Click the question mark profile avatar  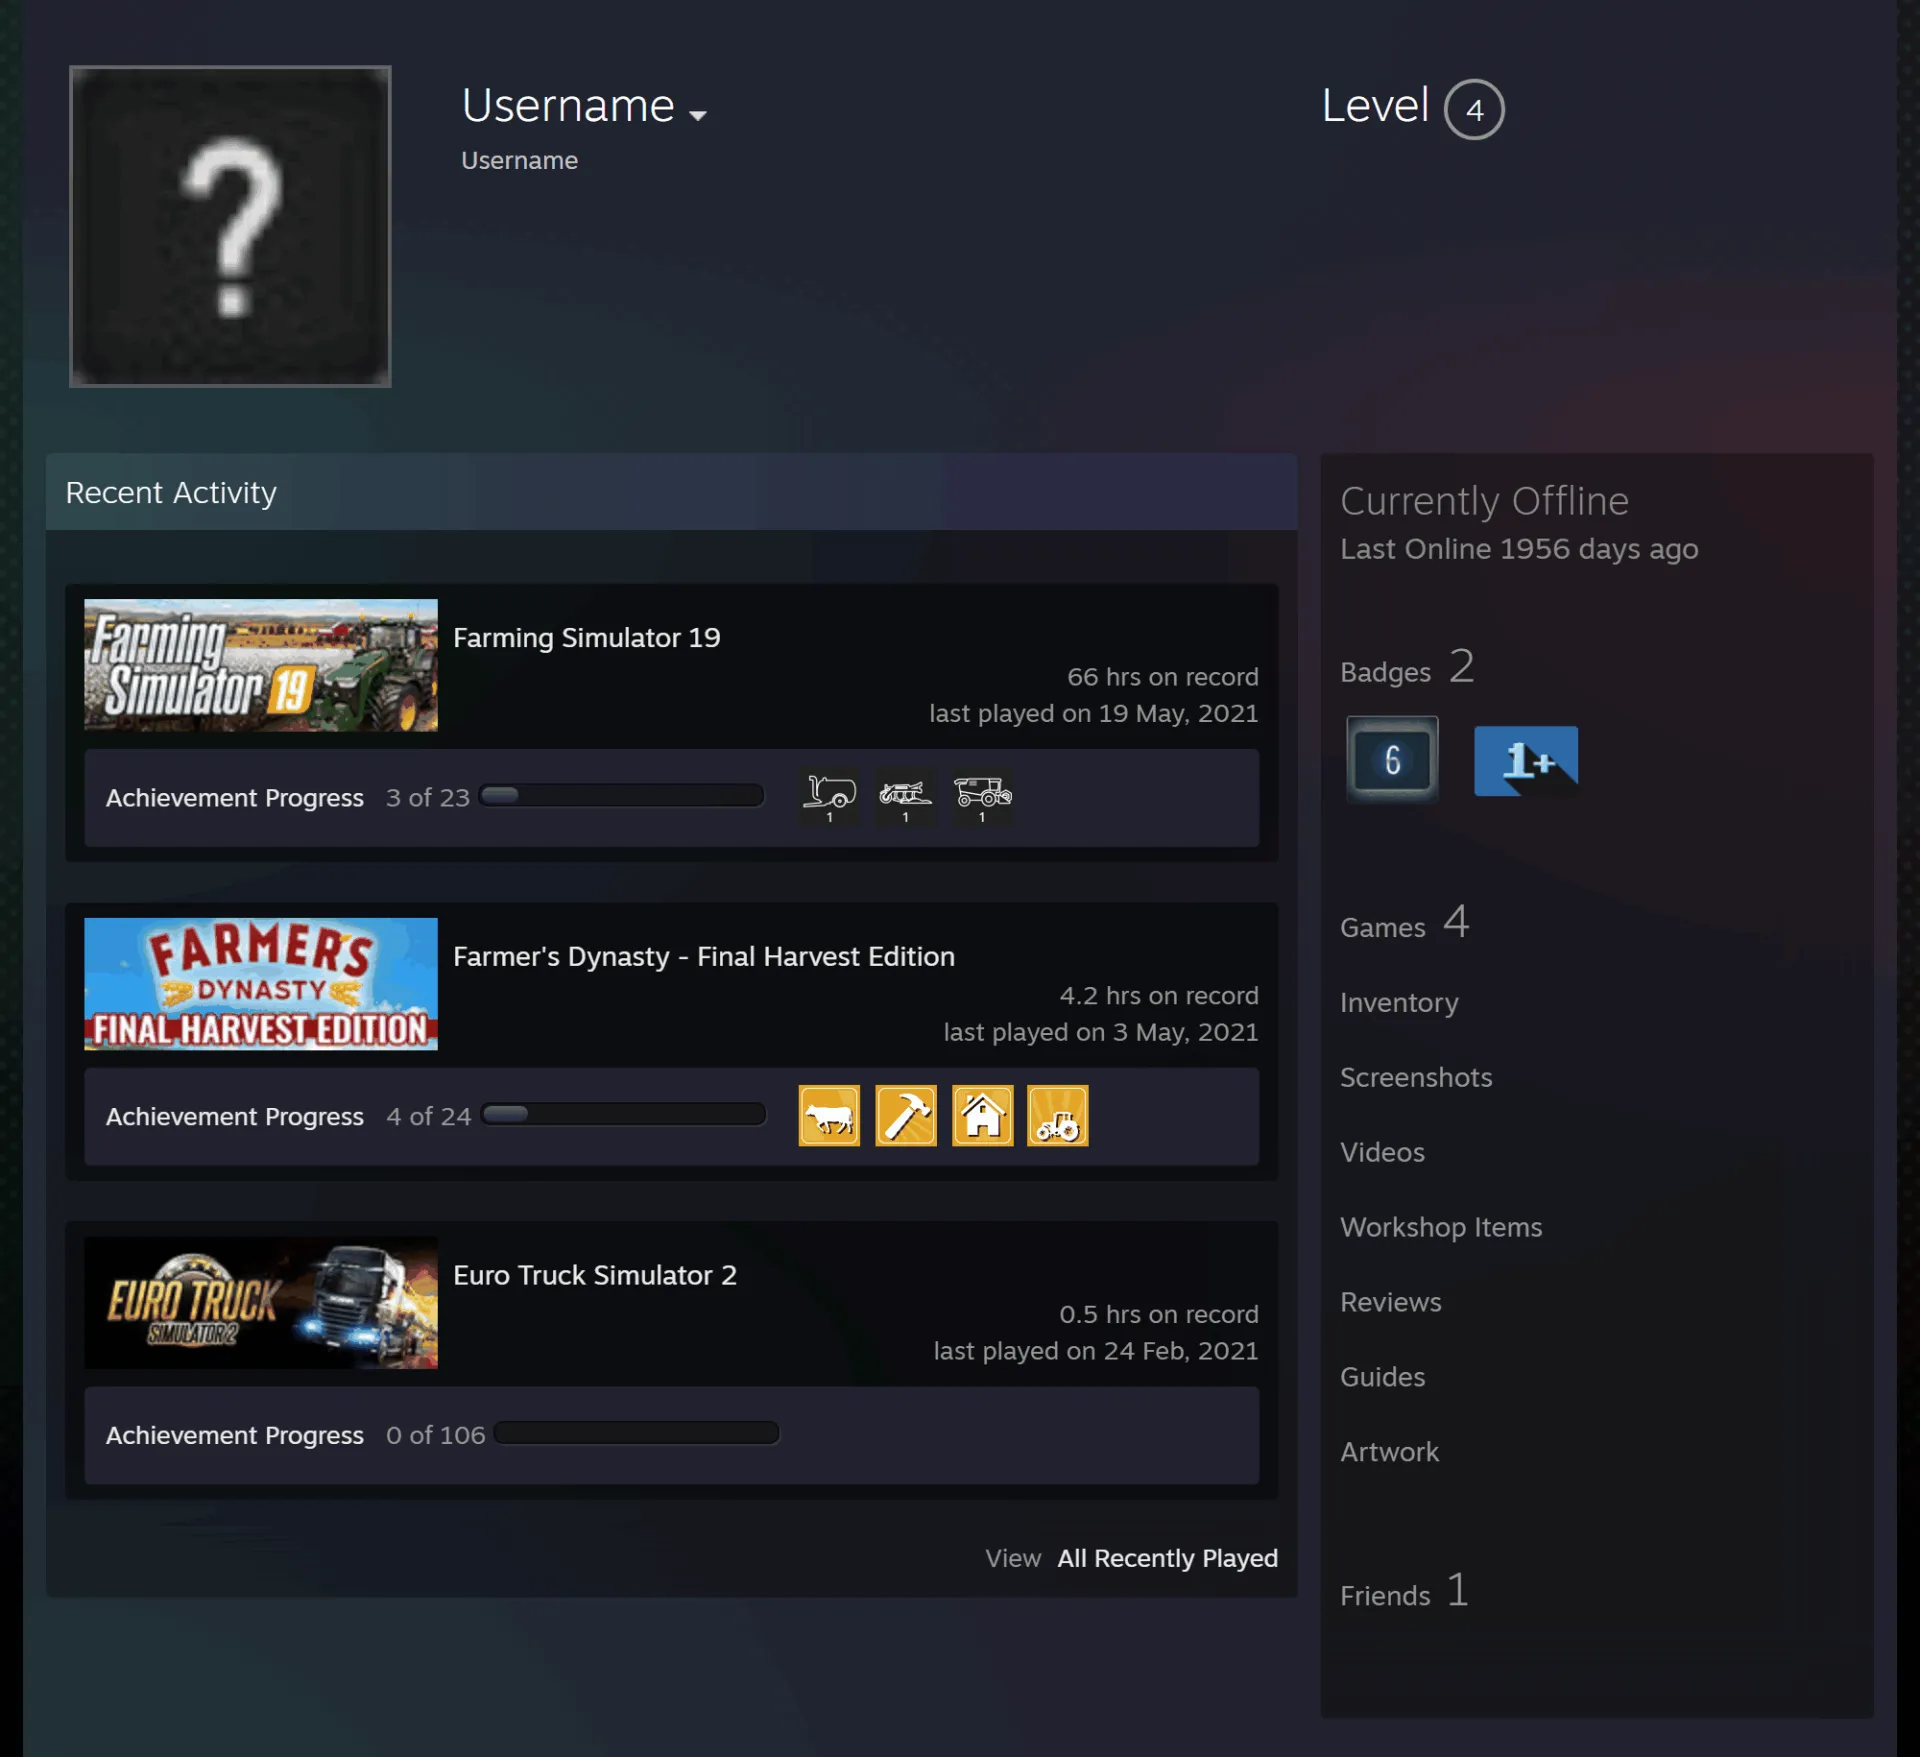click(230, 226)
